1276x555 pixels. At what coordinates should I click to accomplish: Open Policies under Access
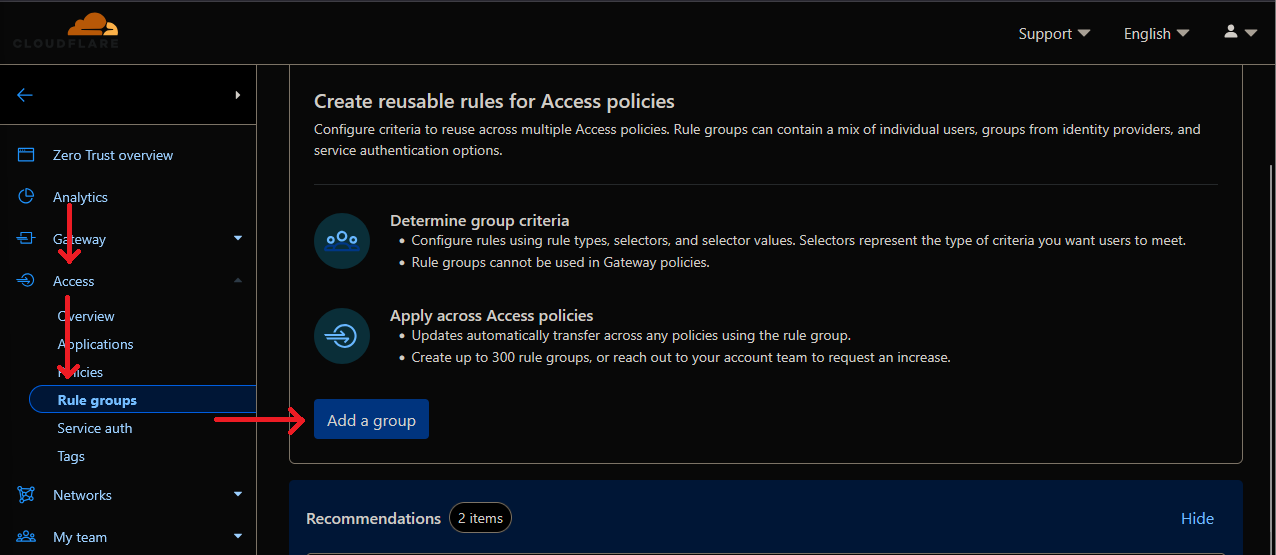point(80,372)
